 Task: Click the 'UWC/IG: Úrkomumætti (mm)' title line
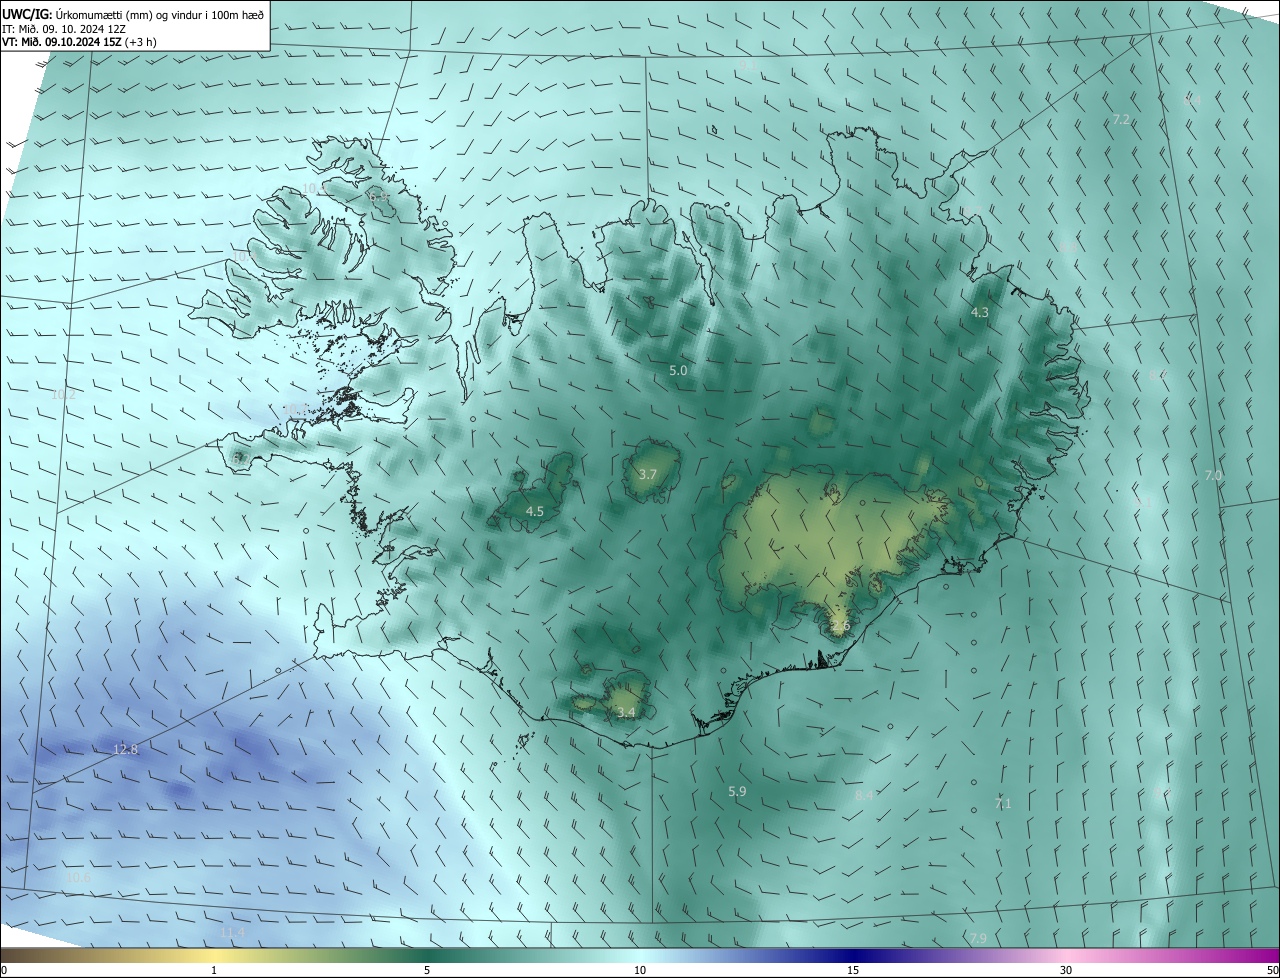click(133, 15)
